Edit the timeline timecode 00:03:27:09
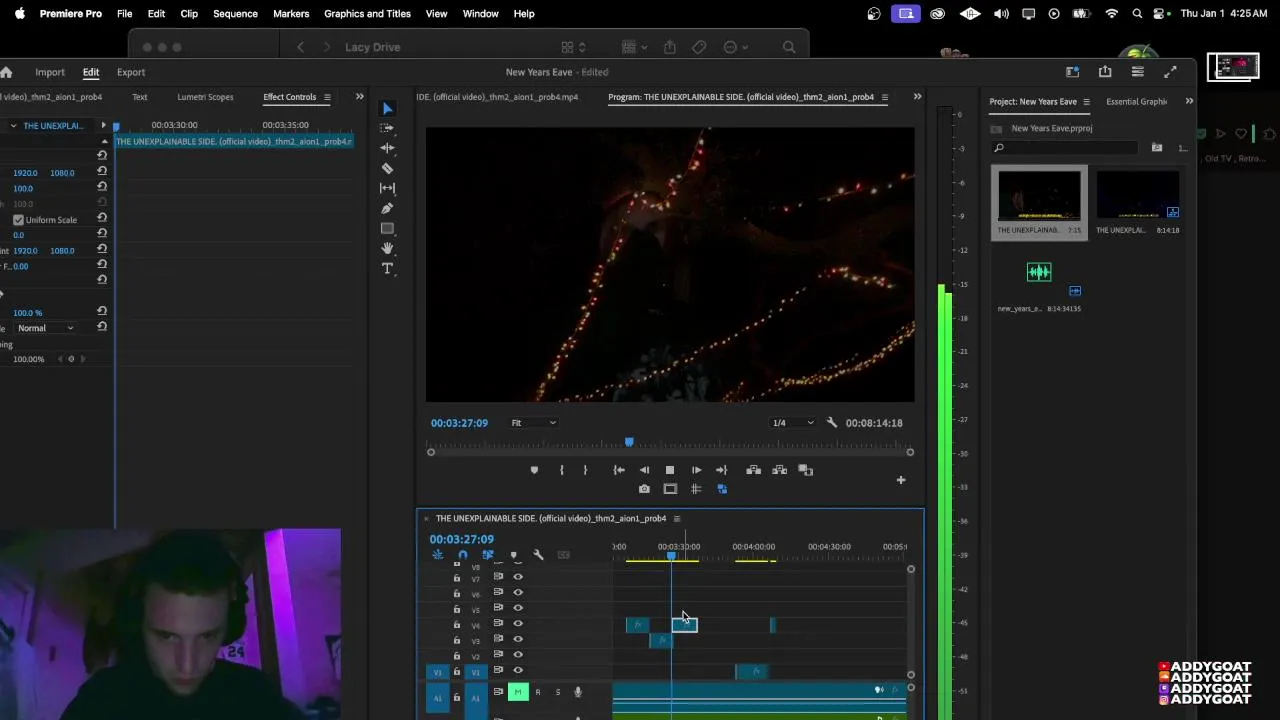 [462, 539]
